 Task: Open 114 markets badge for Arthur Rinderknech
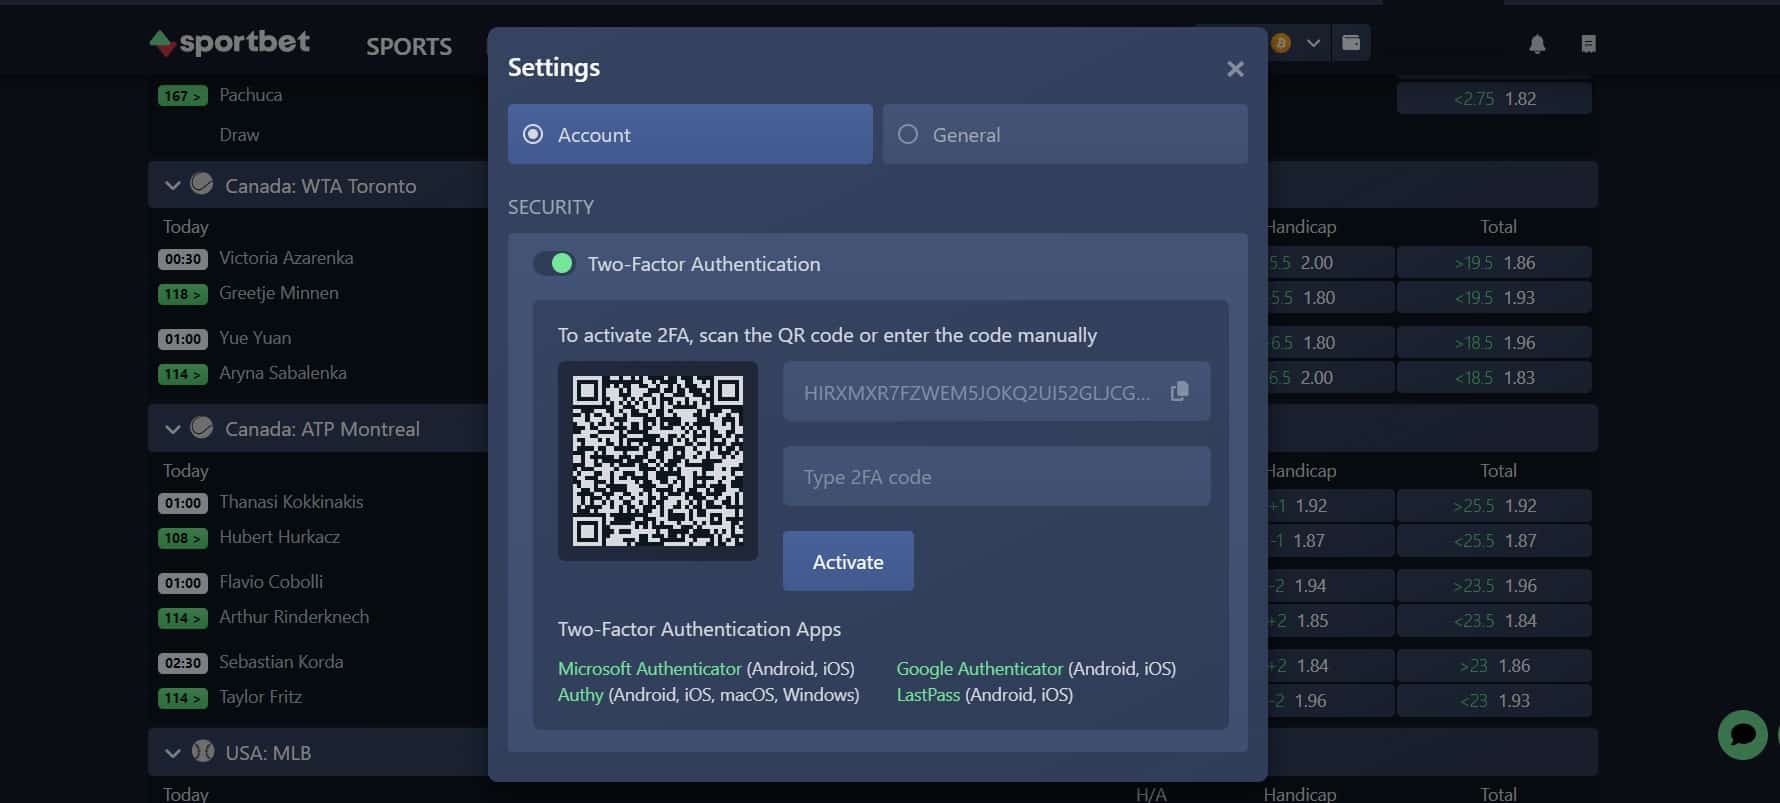pos(182,618)
